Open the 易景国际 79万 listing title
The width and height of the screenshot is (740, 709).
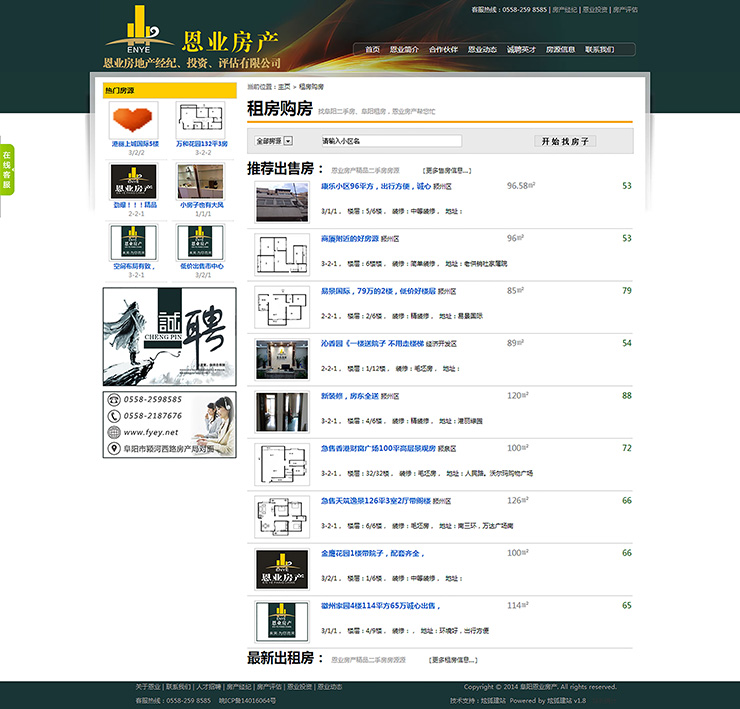click(x=378, y=291)
